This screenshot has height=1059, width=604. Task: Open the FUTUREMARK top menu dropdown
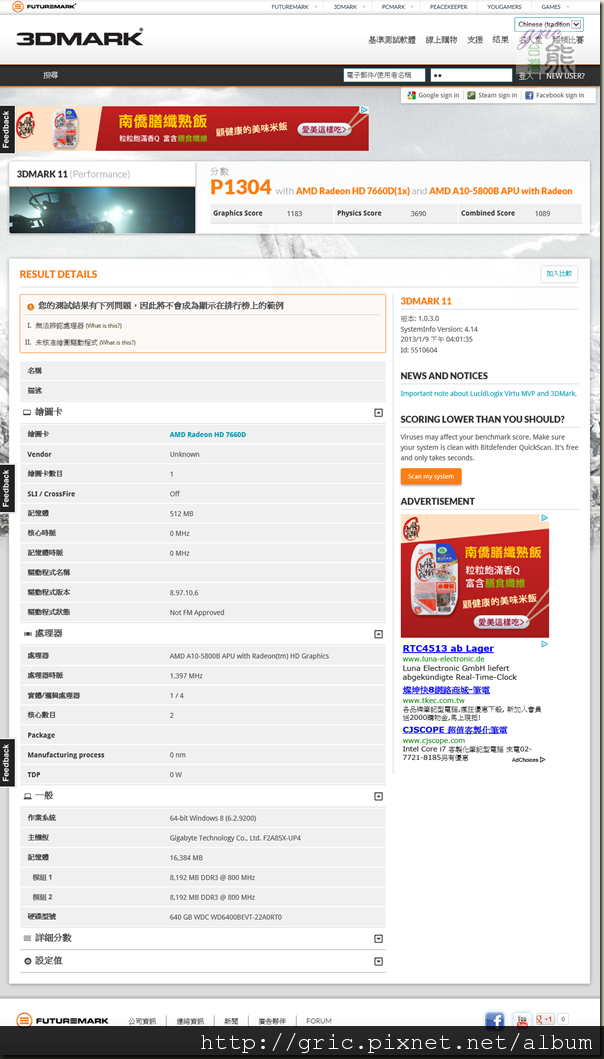coord(294,7)
